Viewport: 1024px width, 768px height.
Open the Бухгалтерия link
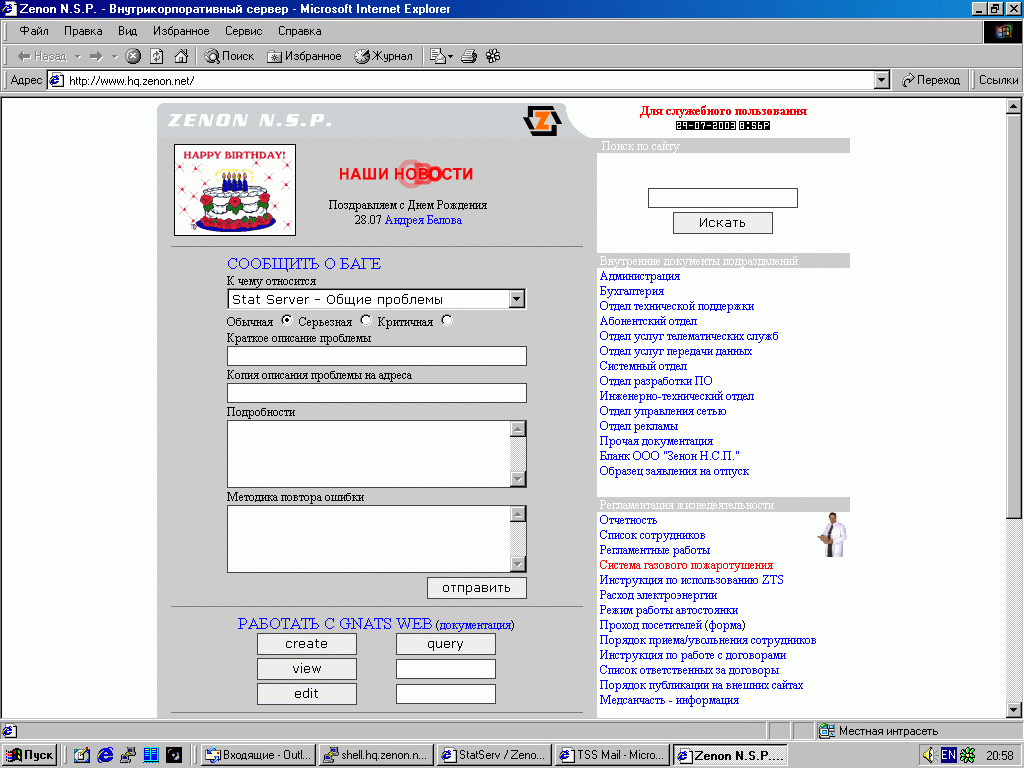click(632, 291)
